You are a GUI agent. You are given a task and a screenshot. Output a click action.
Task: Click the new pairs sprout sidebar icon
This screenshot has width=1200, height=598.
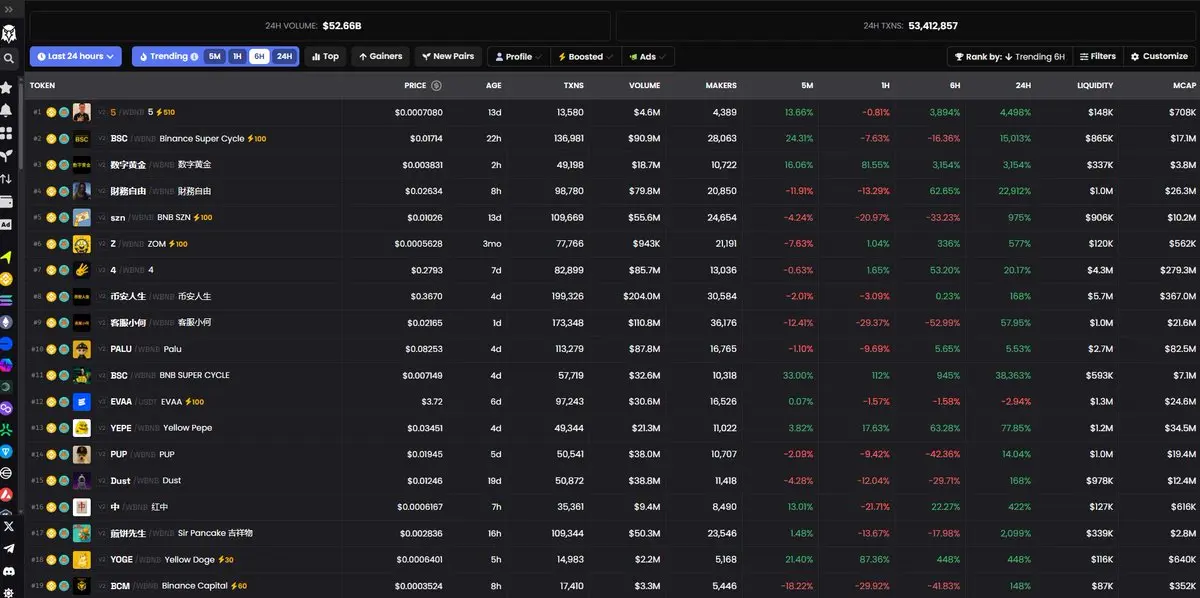pyautogui.click(x=7, y=156)
